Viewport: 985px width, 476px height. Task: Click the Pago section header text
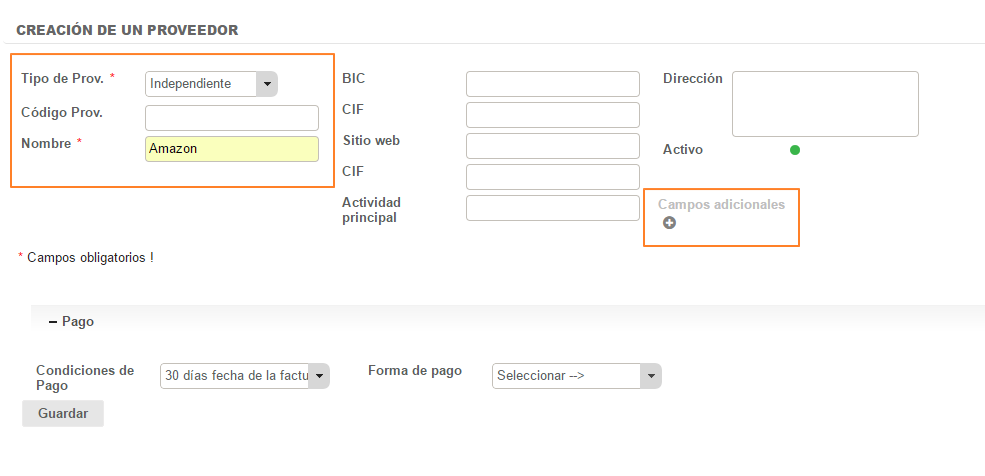pyautogui.click(x=78, y=322)
